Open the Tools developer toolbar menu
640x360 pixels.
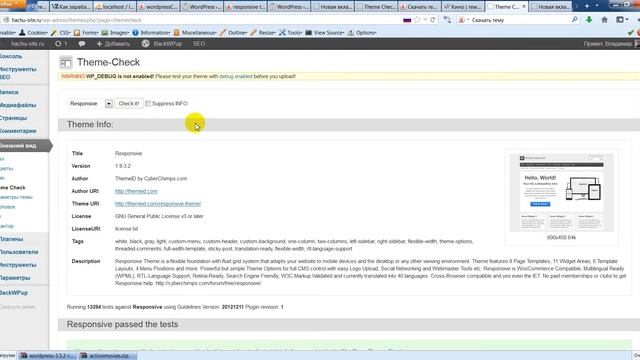click(291, 33)
